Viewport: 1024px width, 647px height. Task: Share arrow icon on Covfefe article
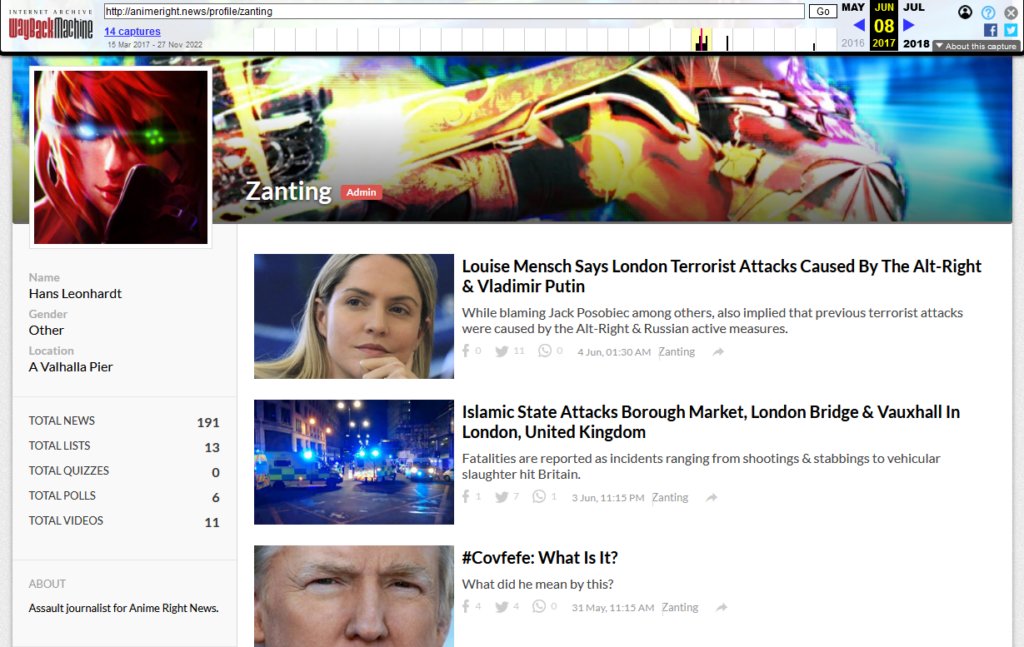(722, 607)
